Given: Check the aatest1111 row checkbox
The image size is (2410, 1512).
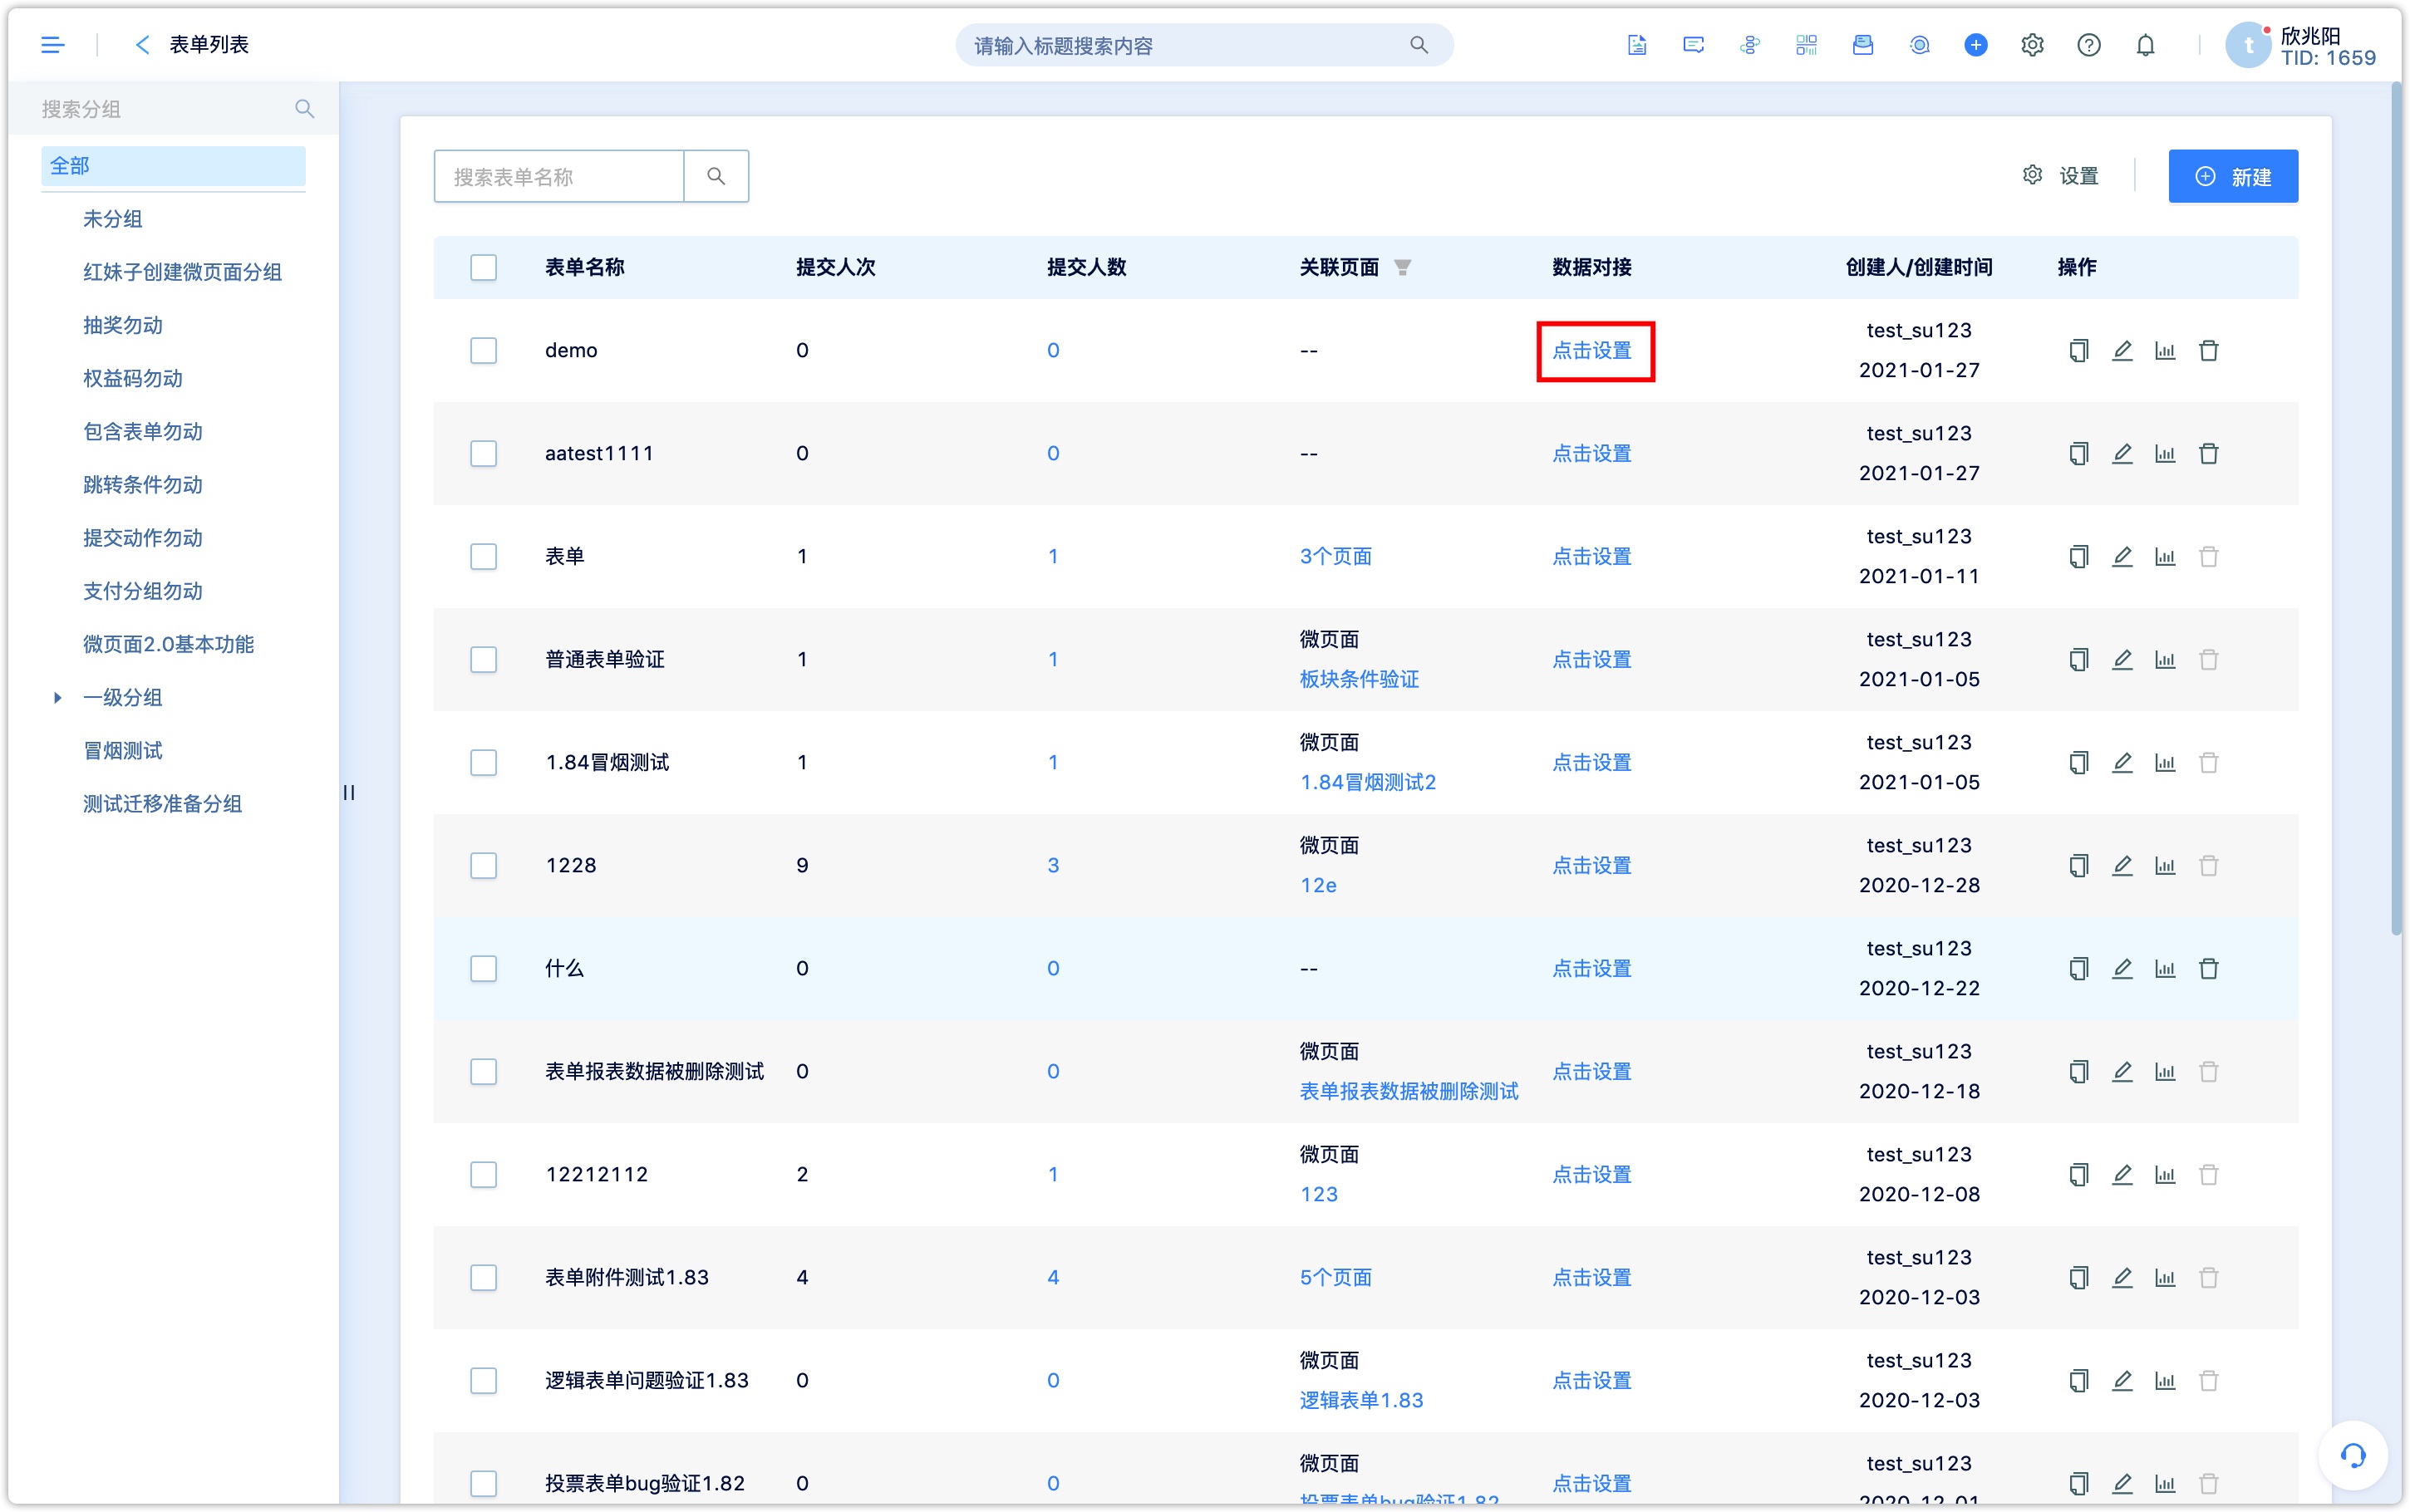Looking at the screenshot, I should (x=483, y=453).
